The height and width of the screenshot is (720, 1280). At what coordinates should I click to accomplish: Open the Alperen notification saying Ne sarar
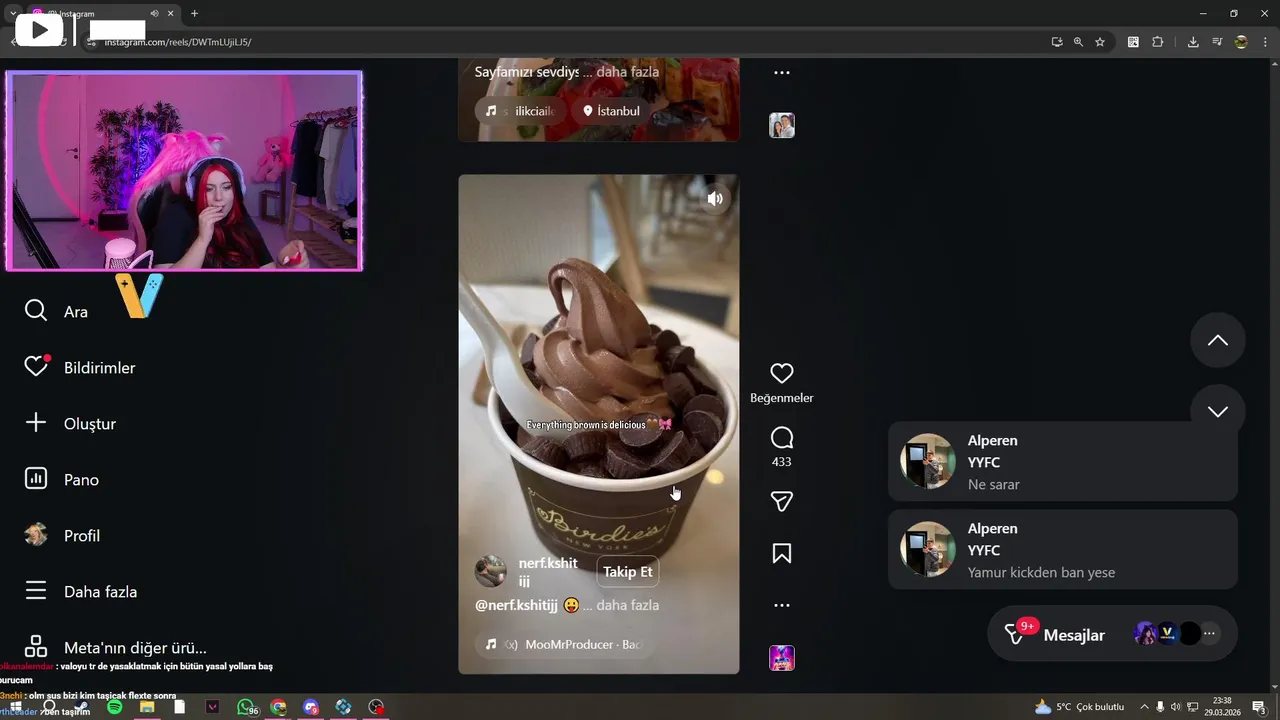1063,461
